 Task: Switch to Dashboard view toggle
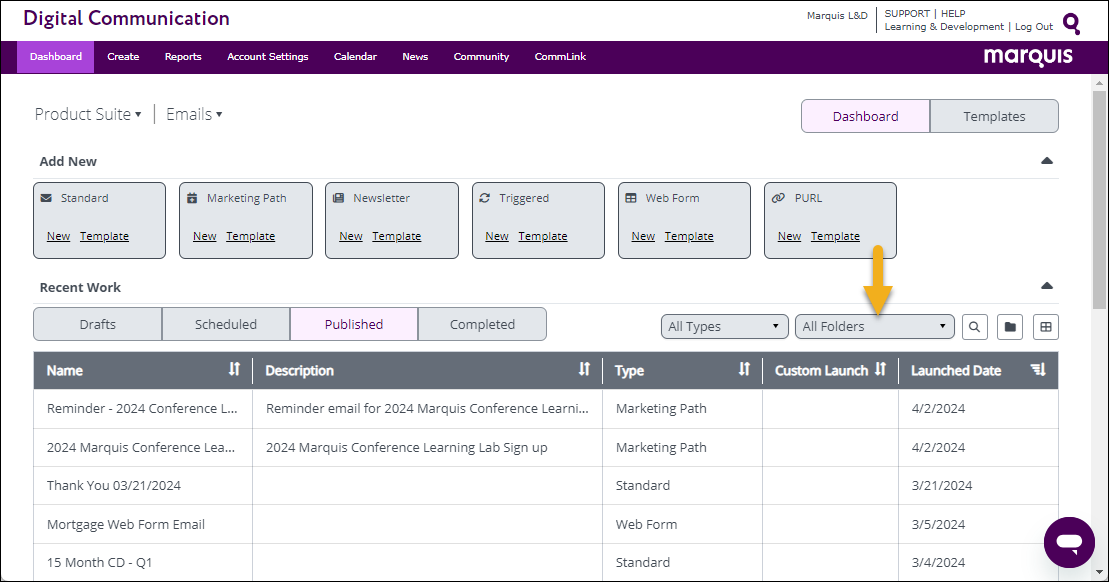865,116
